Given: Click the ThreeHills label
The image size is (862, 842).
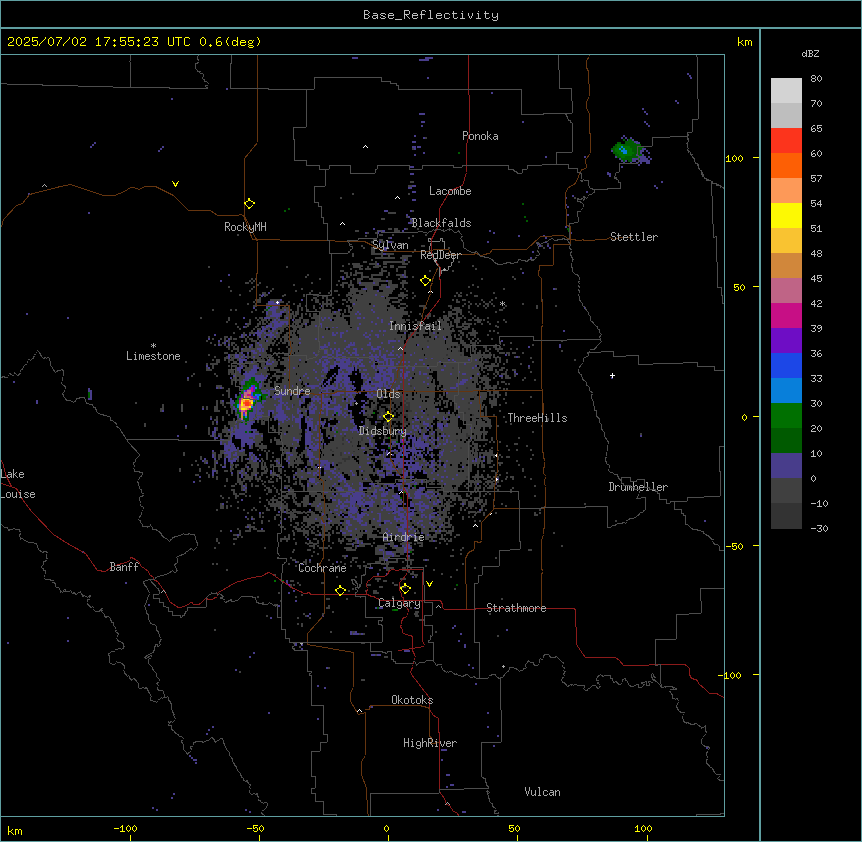Looking at the screenshot, I should click(537, 418).
